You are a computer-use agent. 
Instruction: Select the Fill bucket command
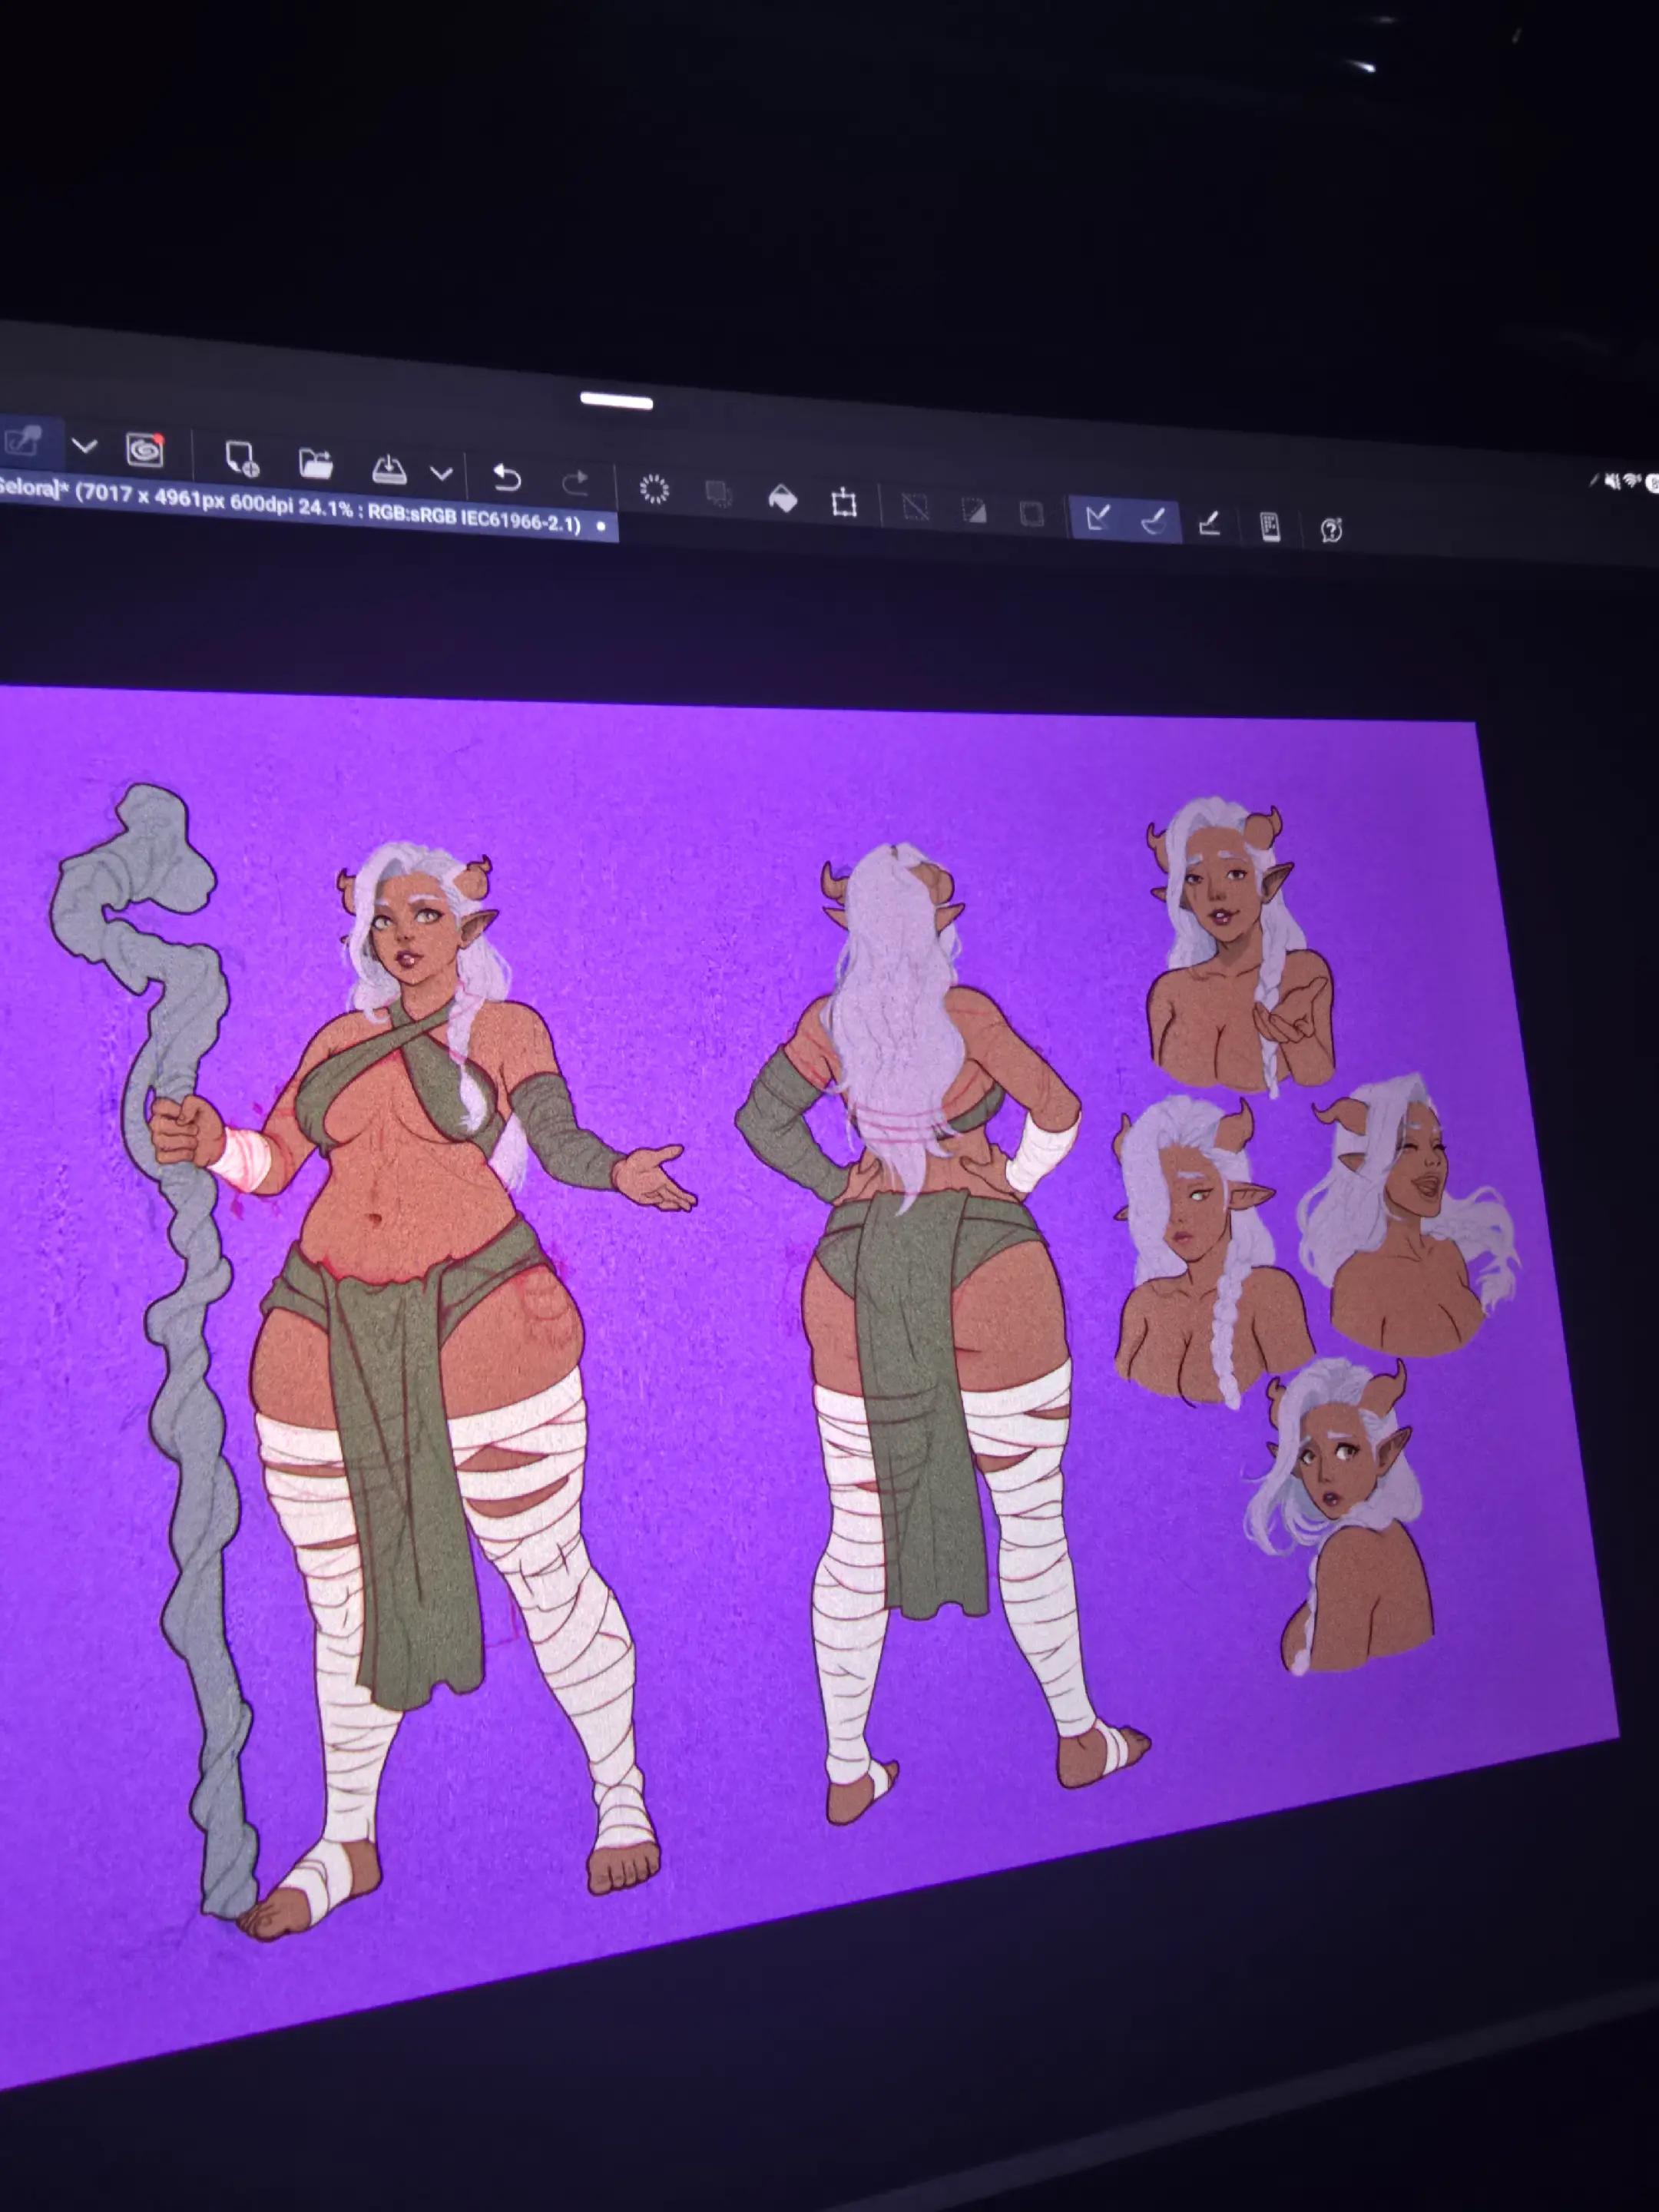tap(782, 497)
